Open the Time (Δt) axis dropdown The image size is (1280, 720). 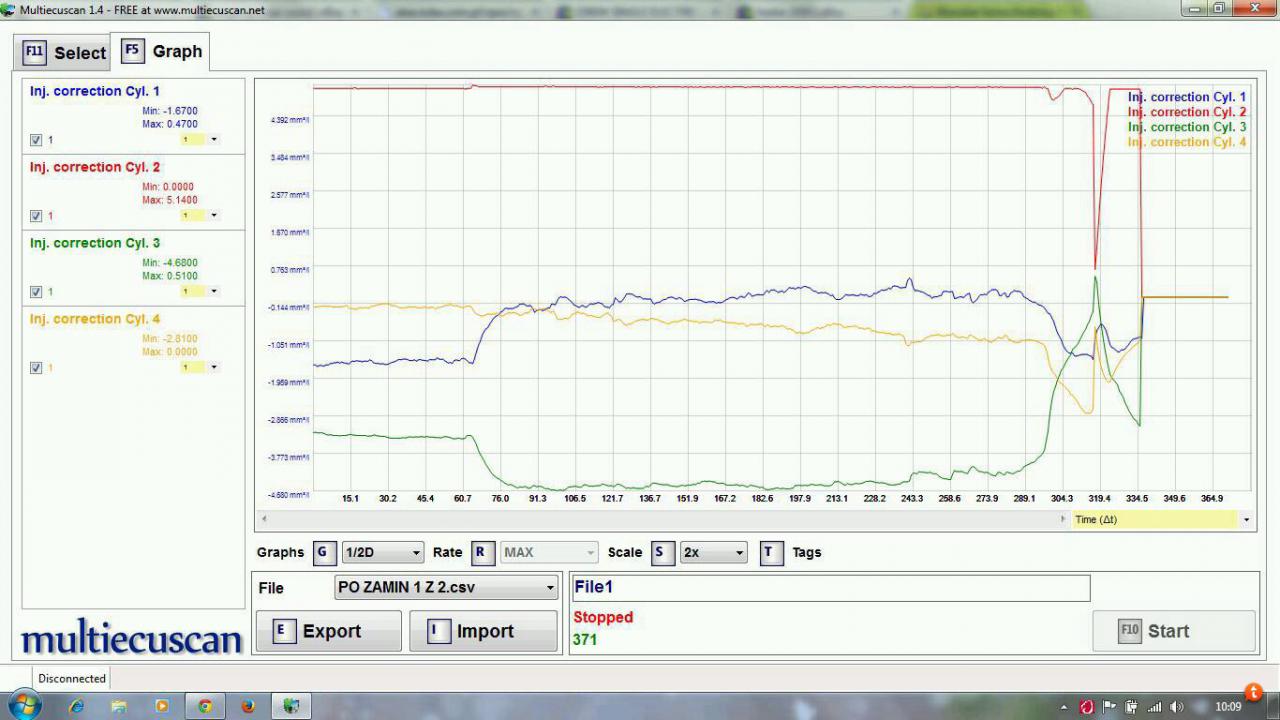1163,520
